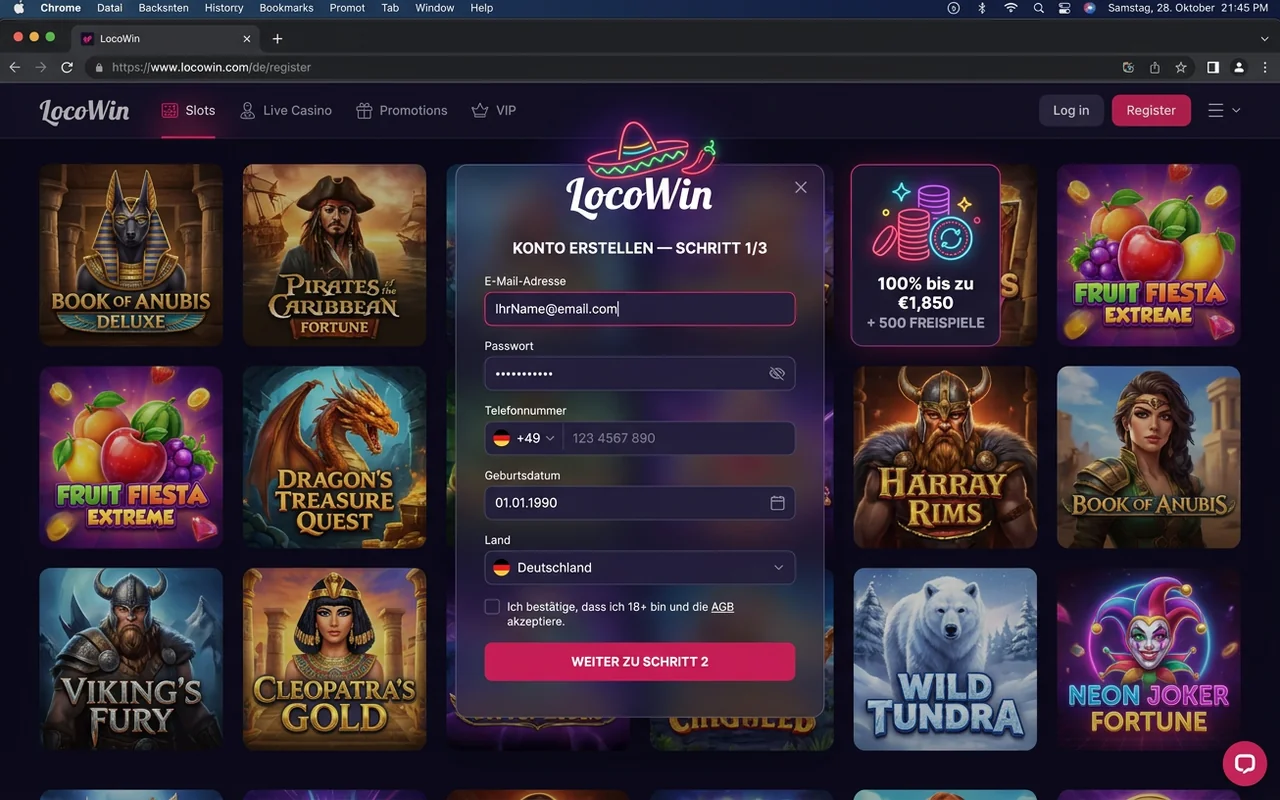Go to Promotions page
Viewport: 1280px width, 800px height.
tap(402, 110)
